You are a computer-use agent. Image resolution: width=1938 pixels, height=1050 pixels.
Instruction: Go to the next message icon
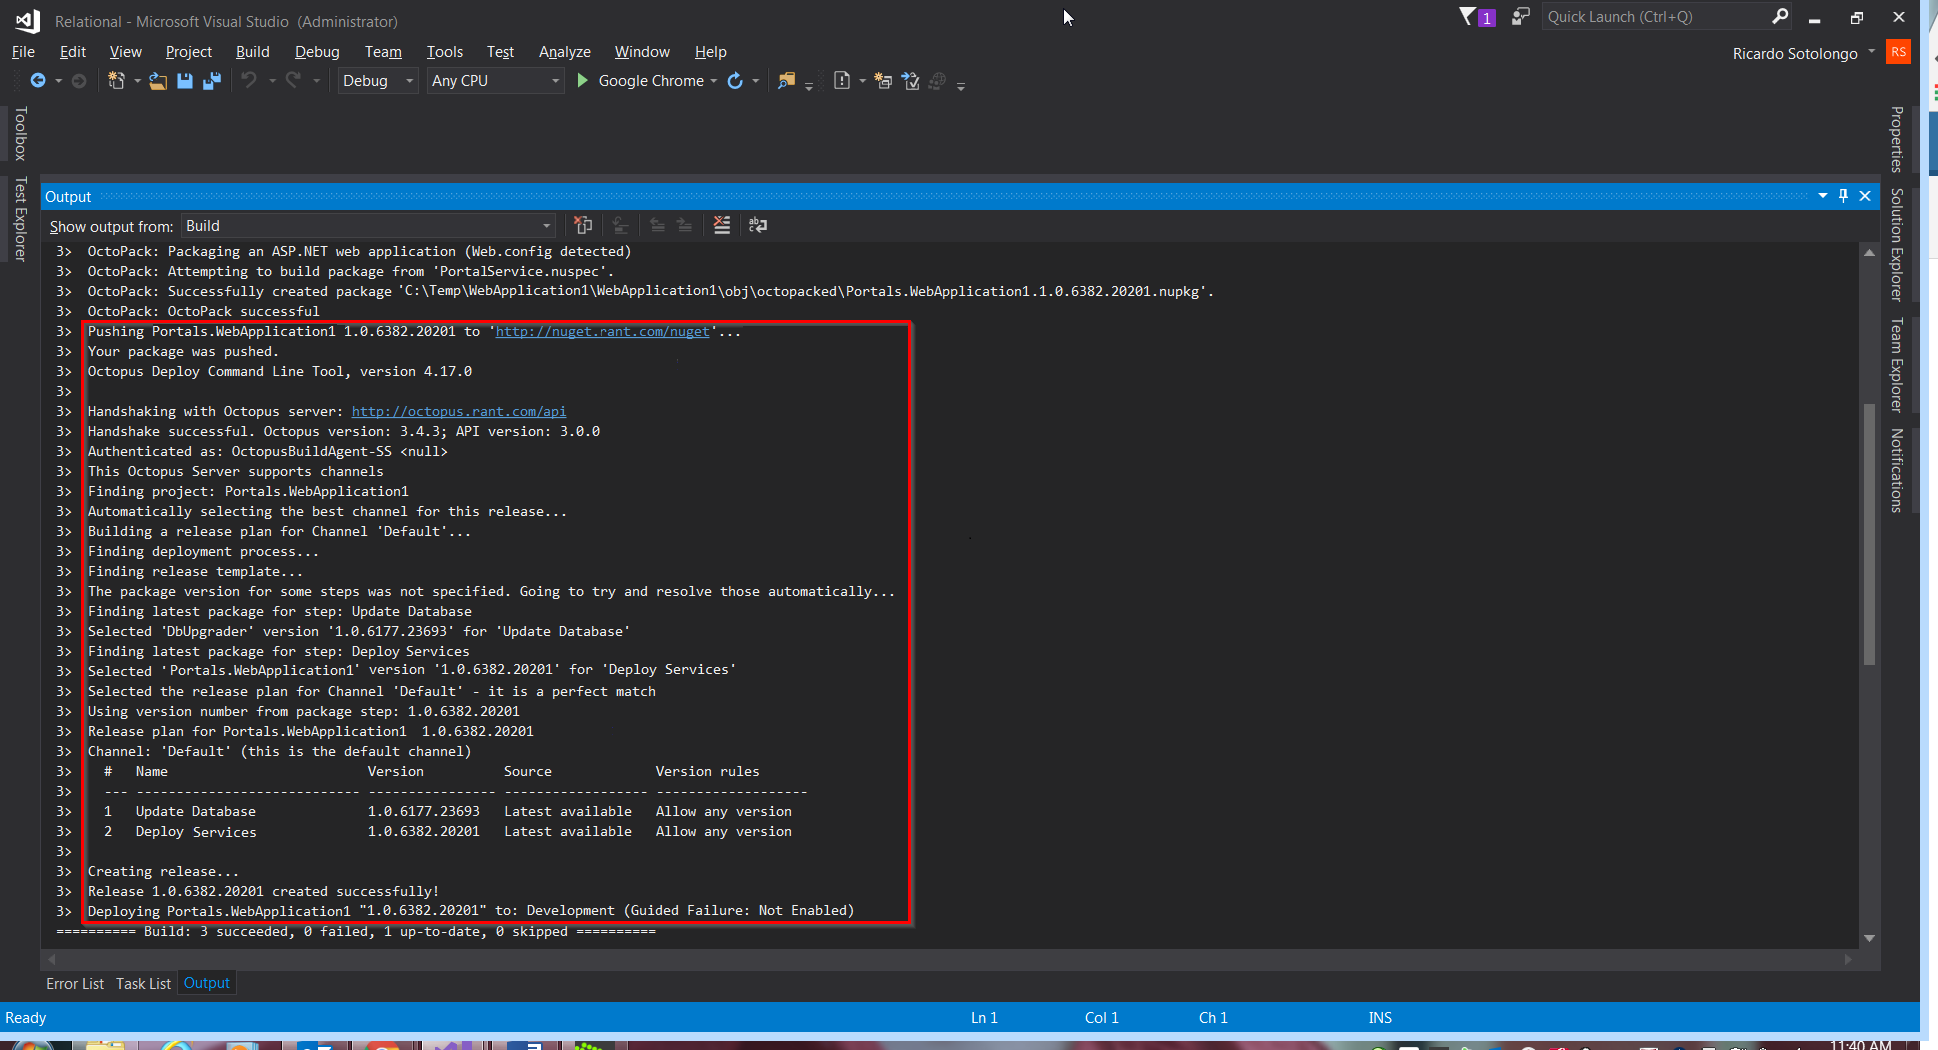[685, 225]
